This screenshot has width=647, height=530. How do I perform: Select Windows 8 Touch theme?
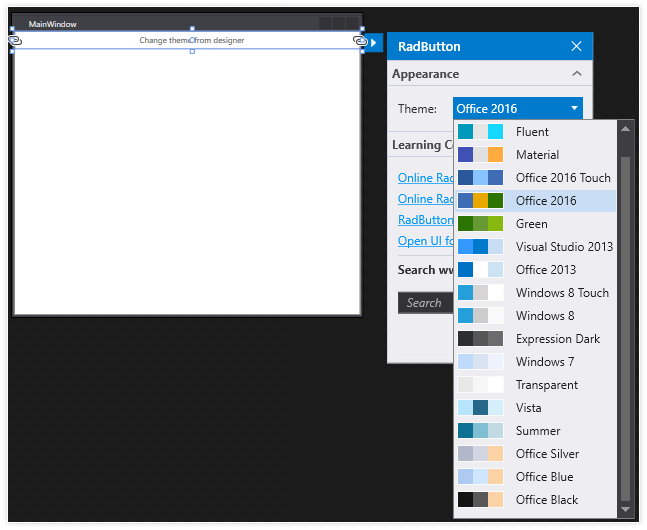point(536,293)
